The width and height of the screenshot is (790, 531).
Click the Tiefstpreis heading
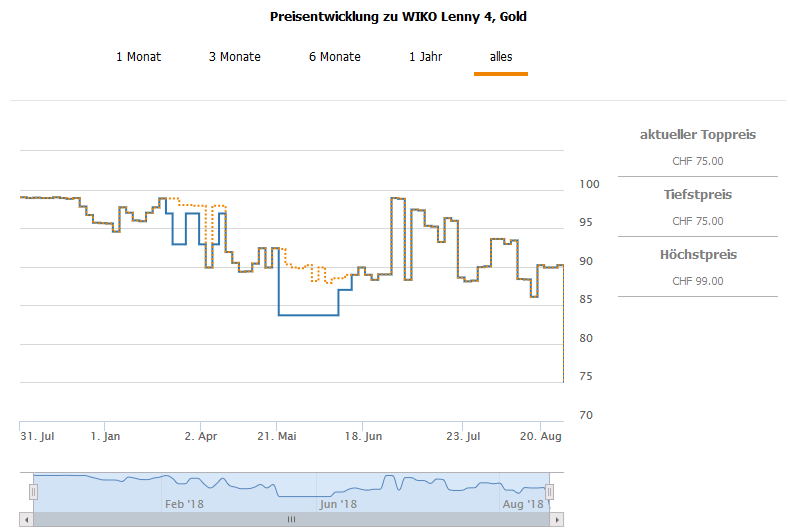point(697,195)
